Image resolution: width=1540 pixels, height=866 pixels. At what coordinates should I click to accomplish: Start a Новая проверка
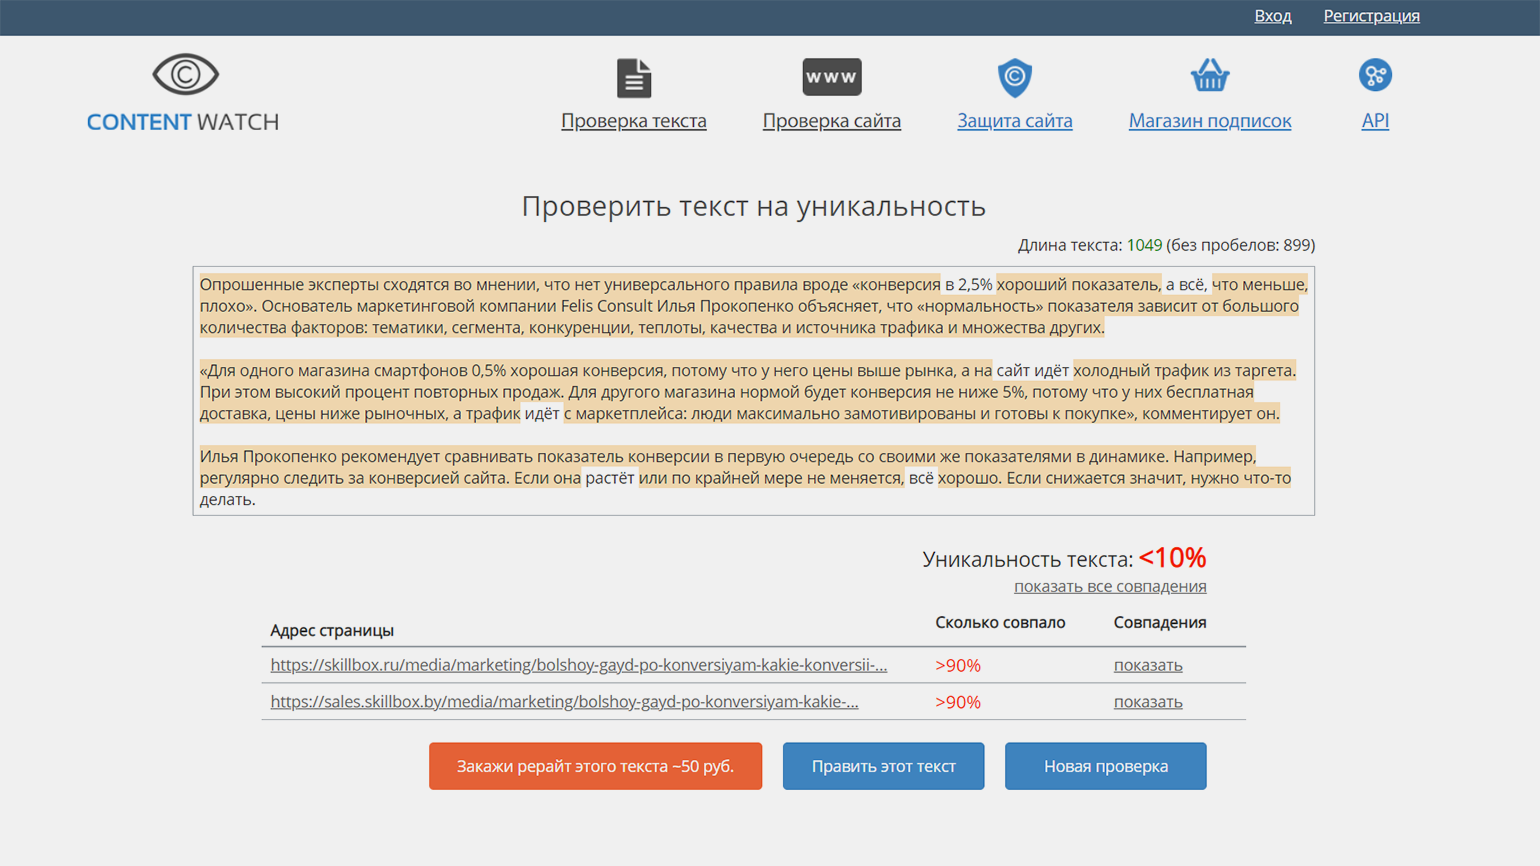[1105, 766]
